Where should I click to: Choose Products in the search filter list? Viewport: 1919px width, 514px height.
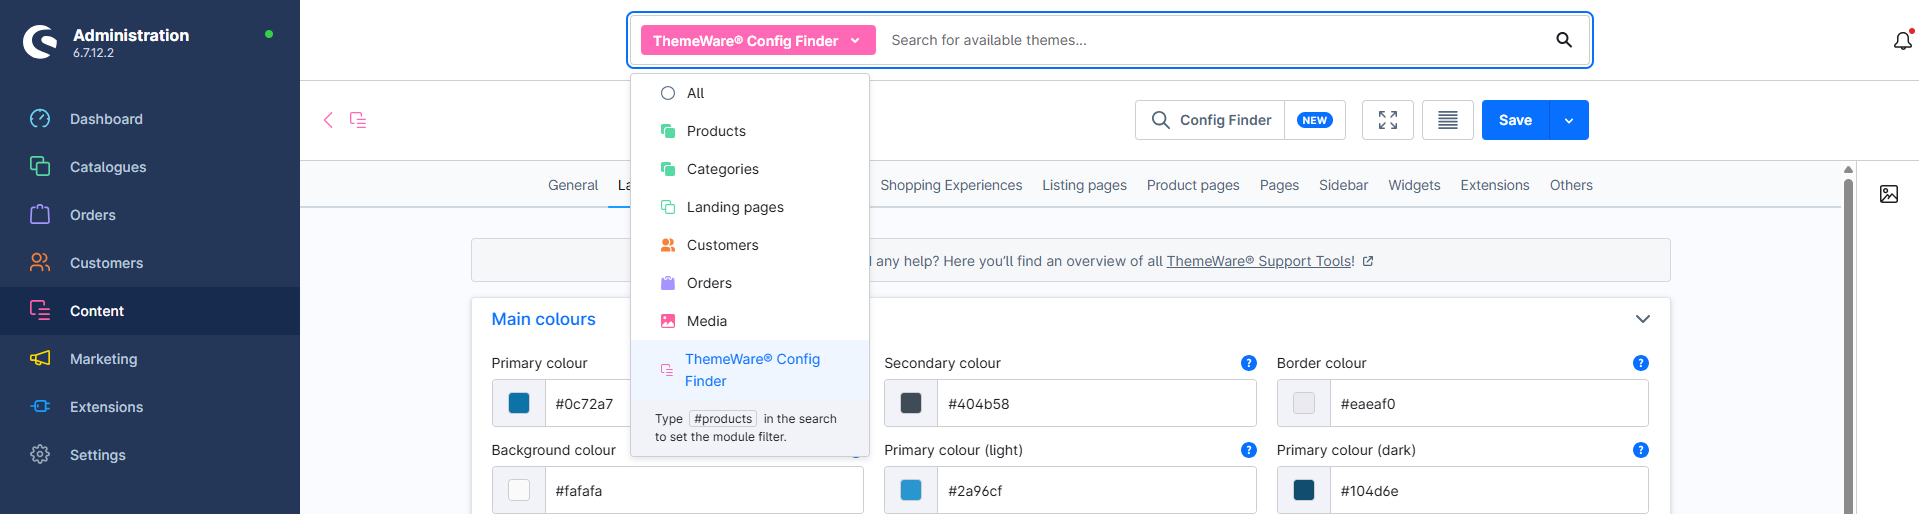click(750, 131)
